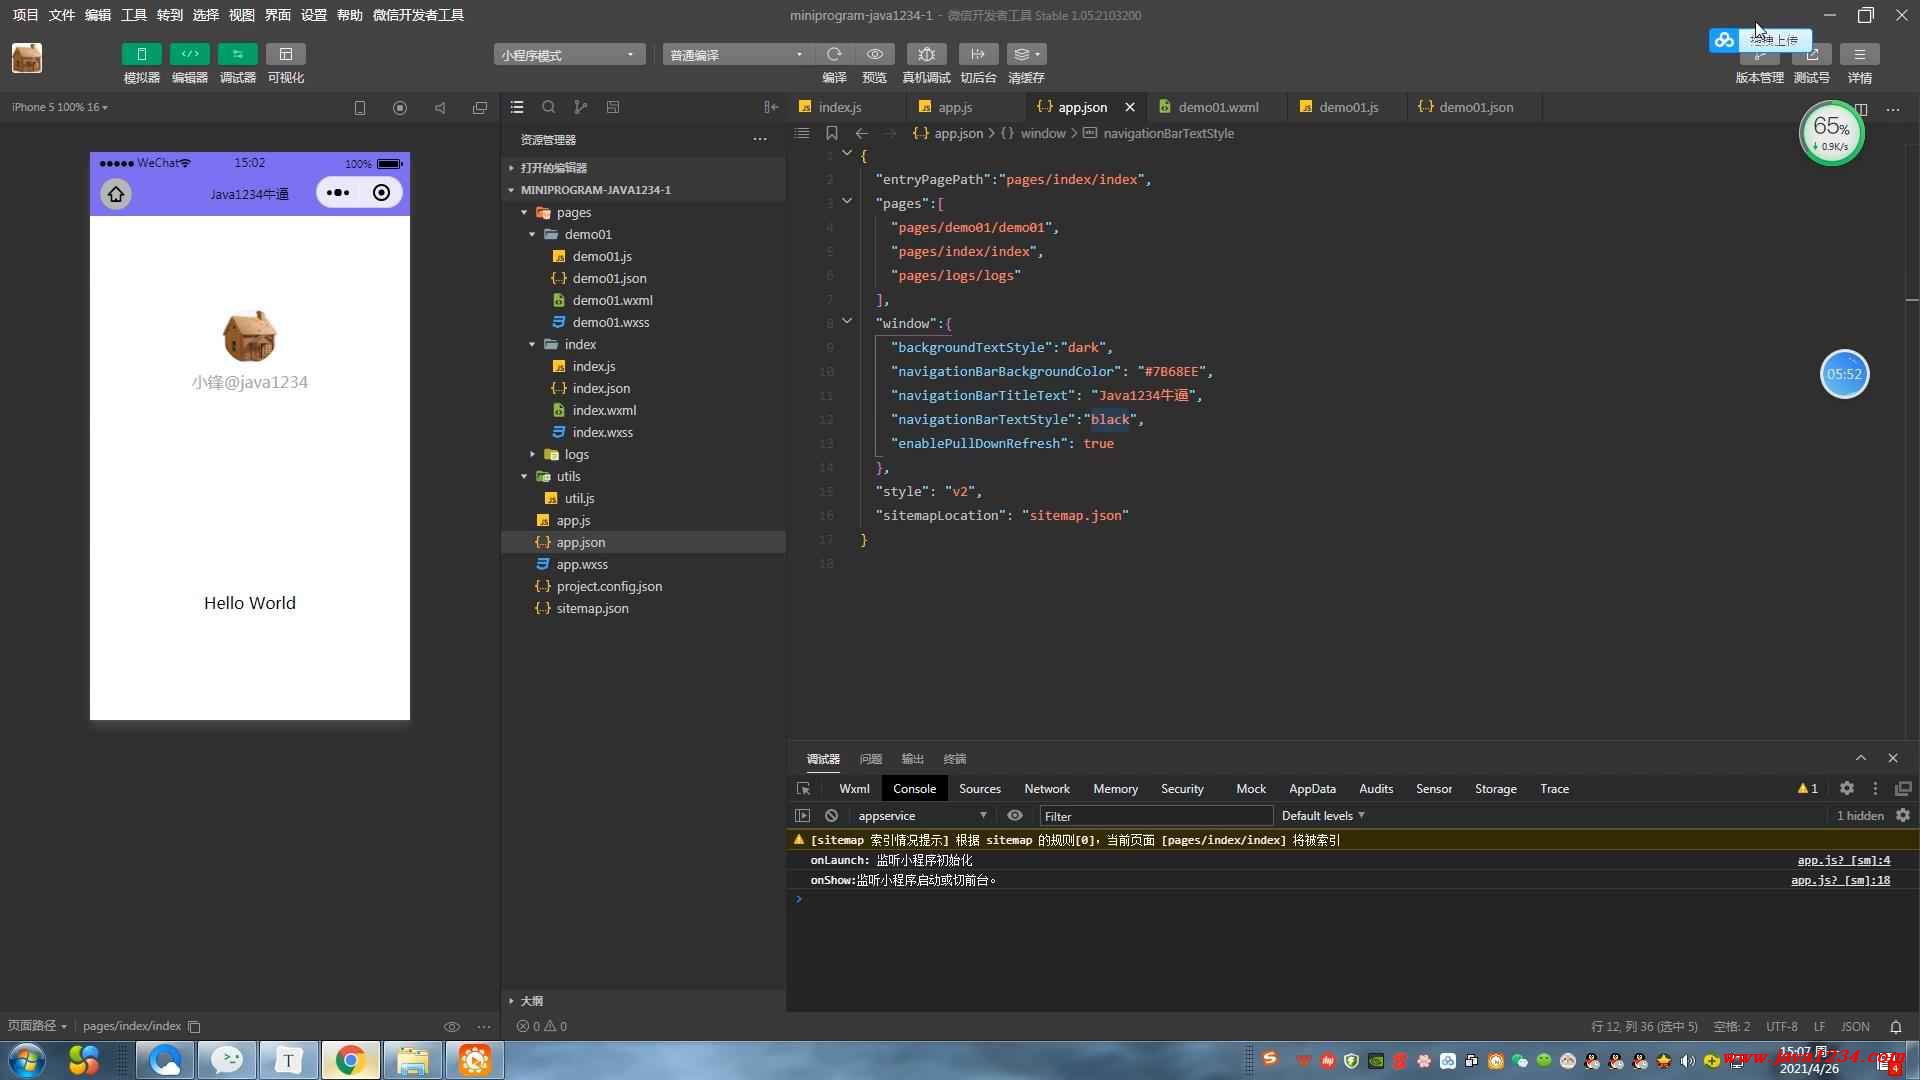Viewport: 1920px width, 1080px height.
Task: Open the mini program mode dropdown
Action: [x=568, y=55]
